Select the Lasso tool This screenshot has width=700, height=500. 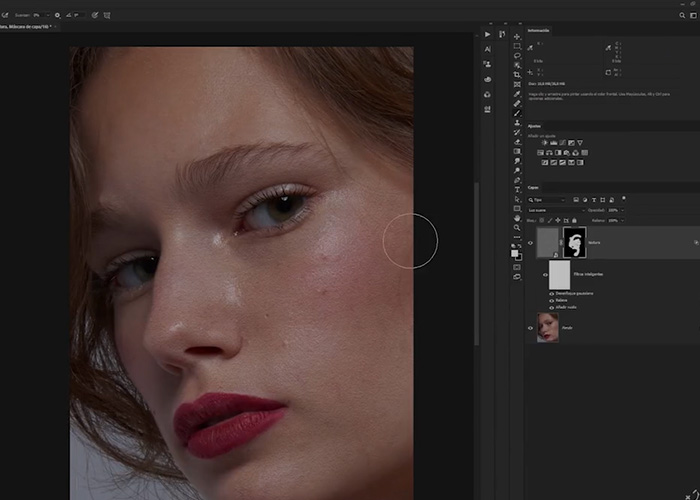[x=517, y=58]
